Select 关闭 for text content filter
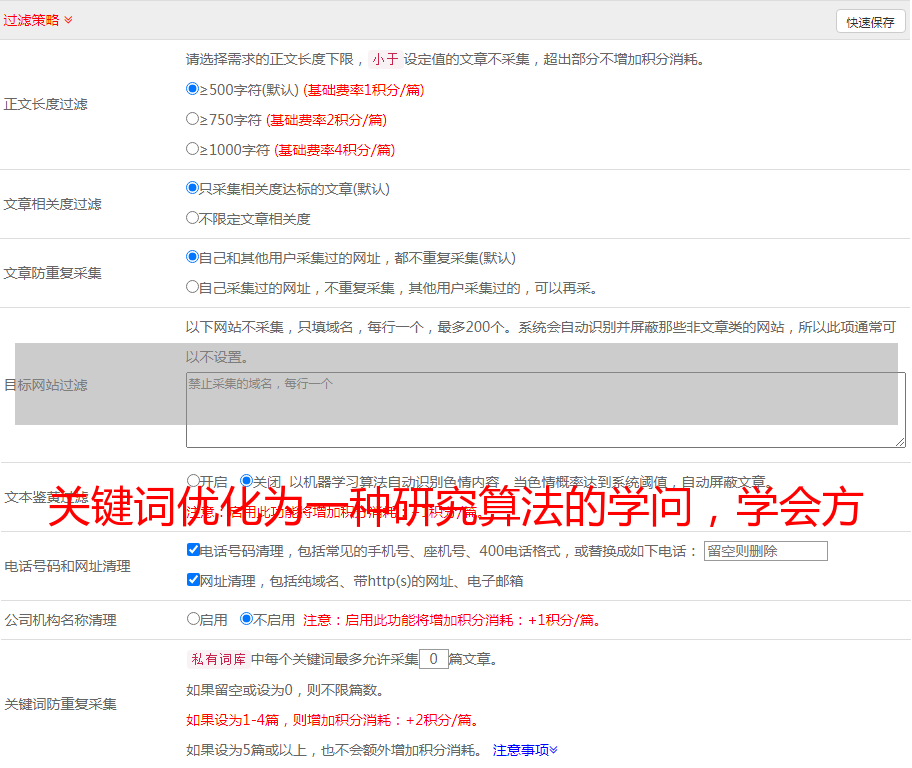912x768 pixels. (246, 481)
